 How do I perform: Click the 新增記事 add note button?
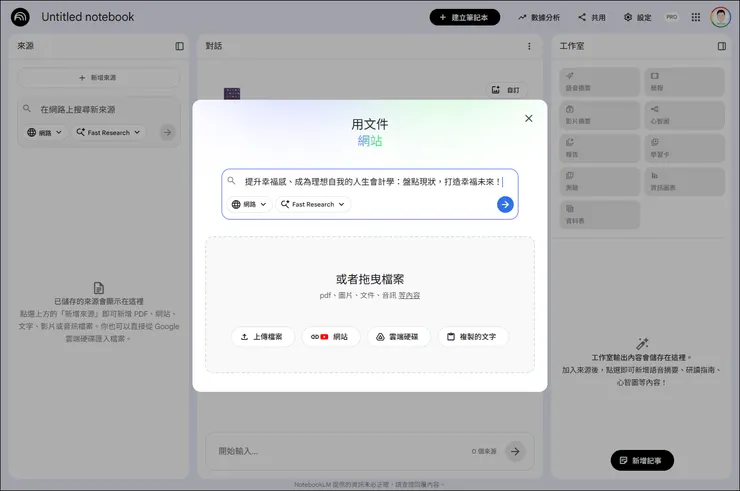pos(642,460)
